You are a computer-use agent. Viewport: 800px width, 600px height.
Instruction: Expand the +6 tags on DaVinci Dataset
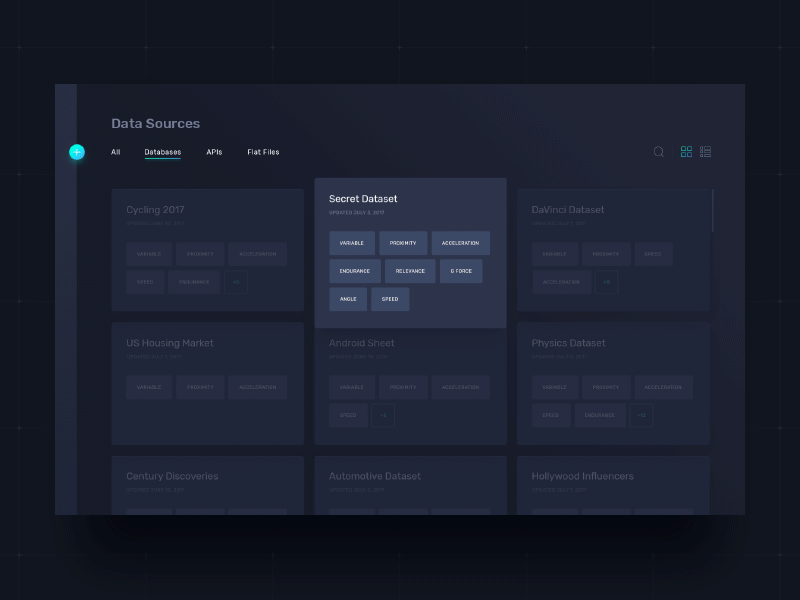(609, 282)
